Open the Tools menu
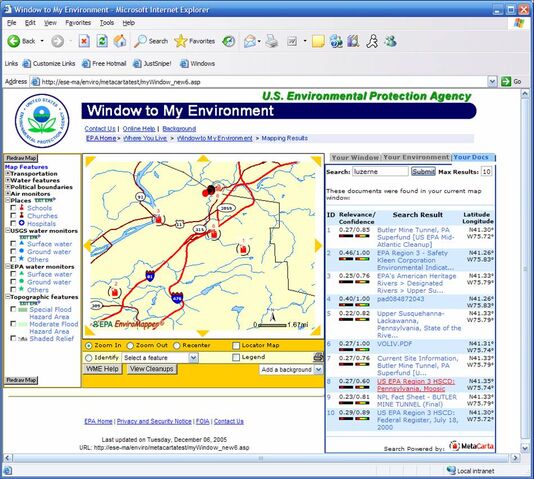The width and height of the screenshot is (534, 479). 107,23
